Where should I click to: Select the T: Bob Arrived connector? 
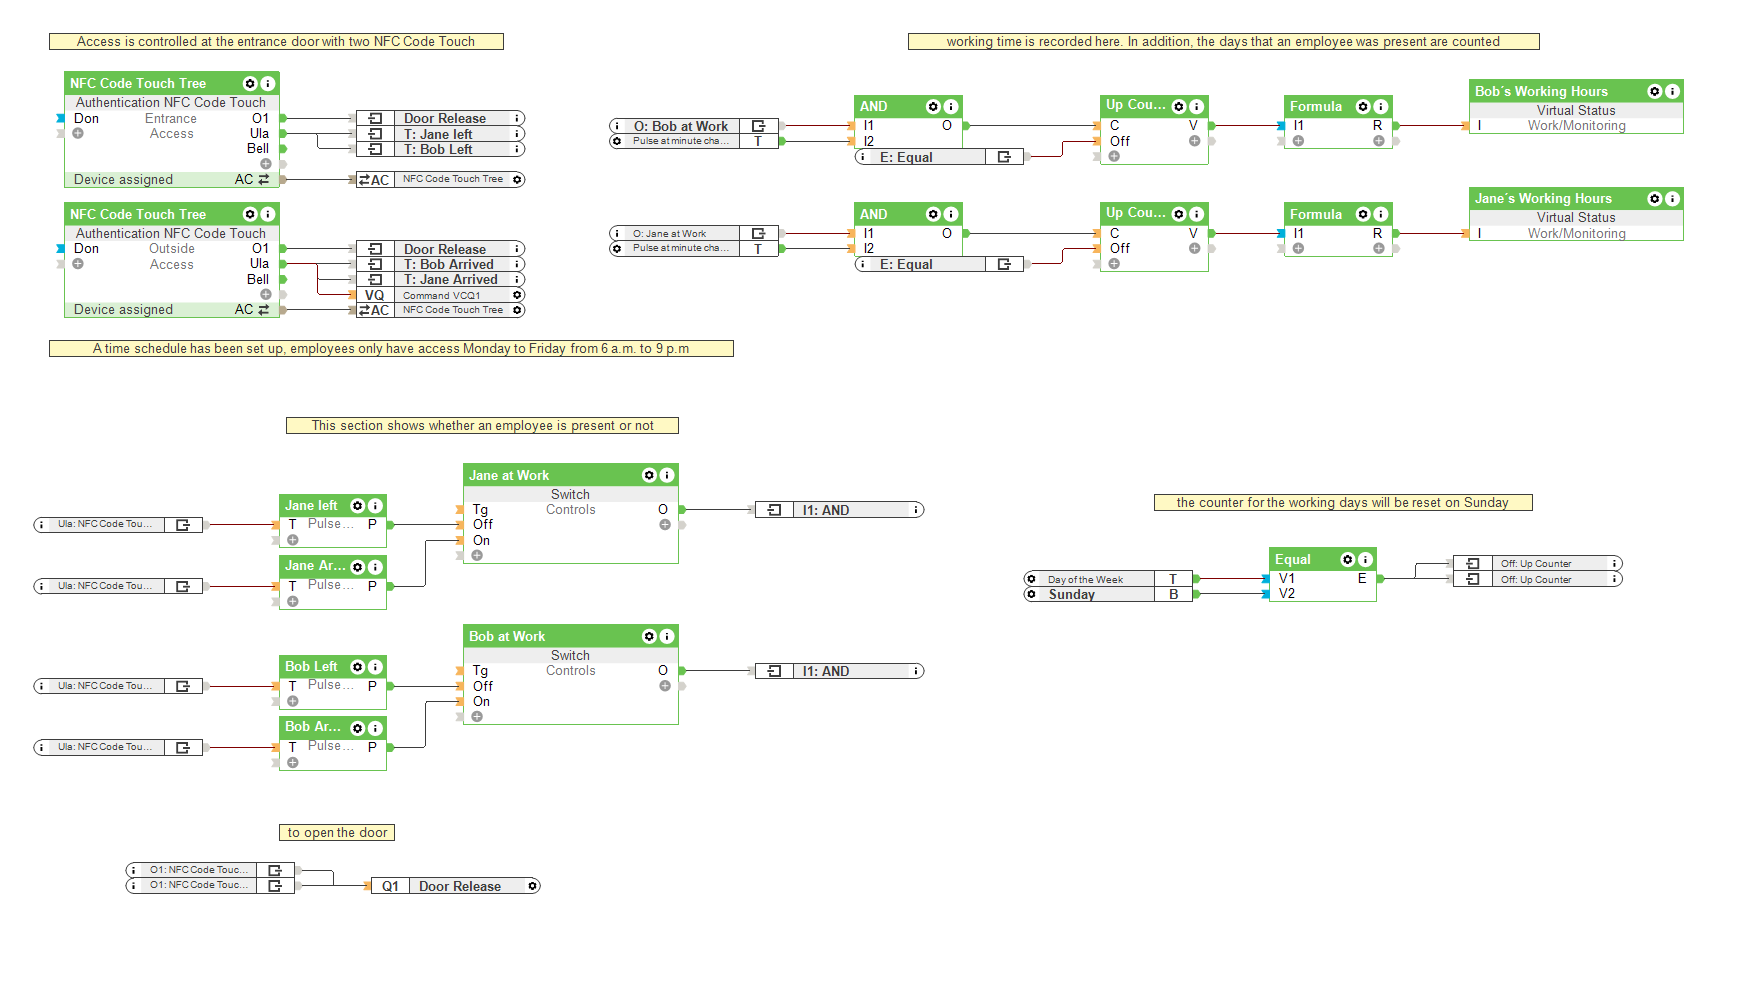click(448, 265)
